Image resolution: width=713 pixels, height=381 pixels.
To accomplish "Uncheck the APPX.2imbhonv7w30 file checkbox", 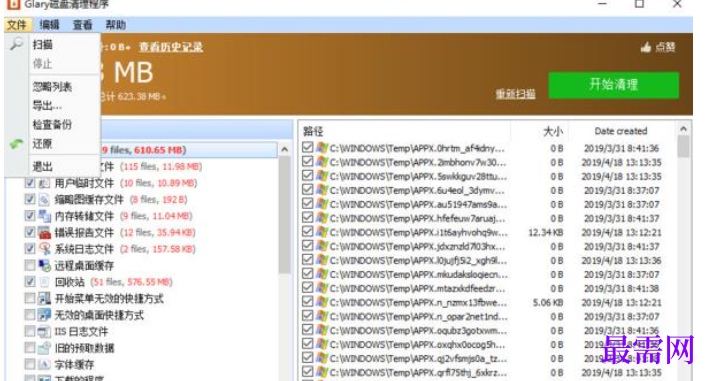I will coord(308,162).
